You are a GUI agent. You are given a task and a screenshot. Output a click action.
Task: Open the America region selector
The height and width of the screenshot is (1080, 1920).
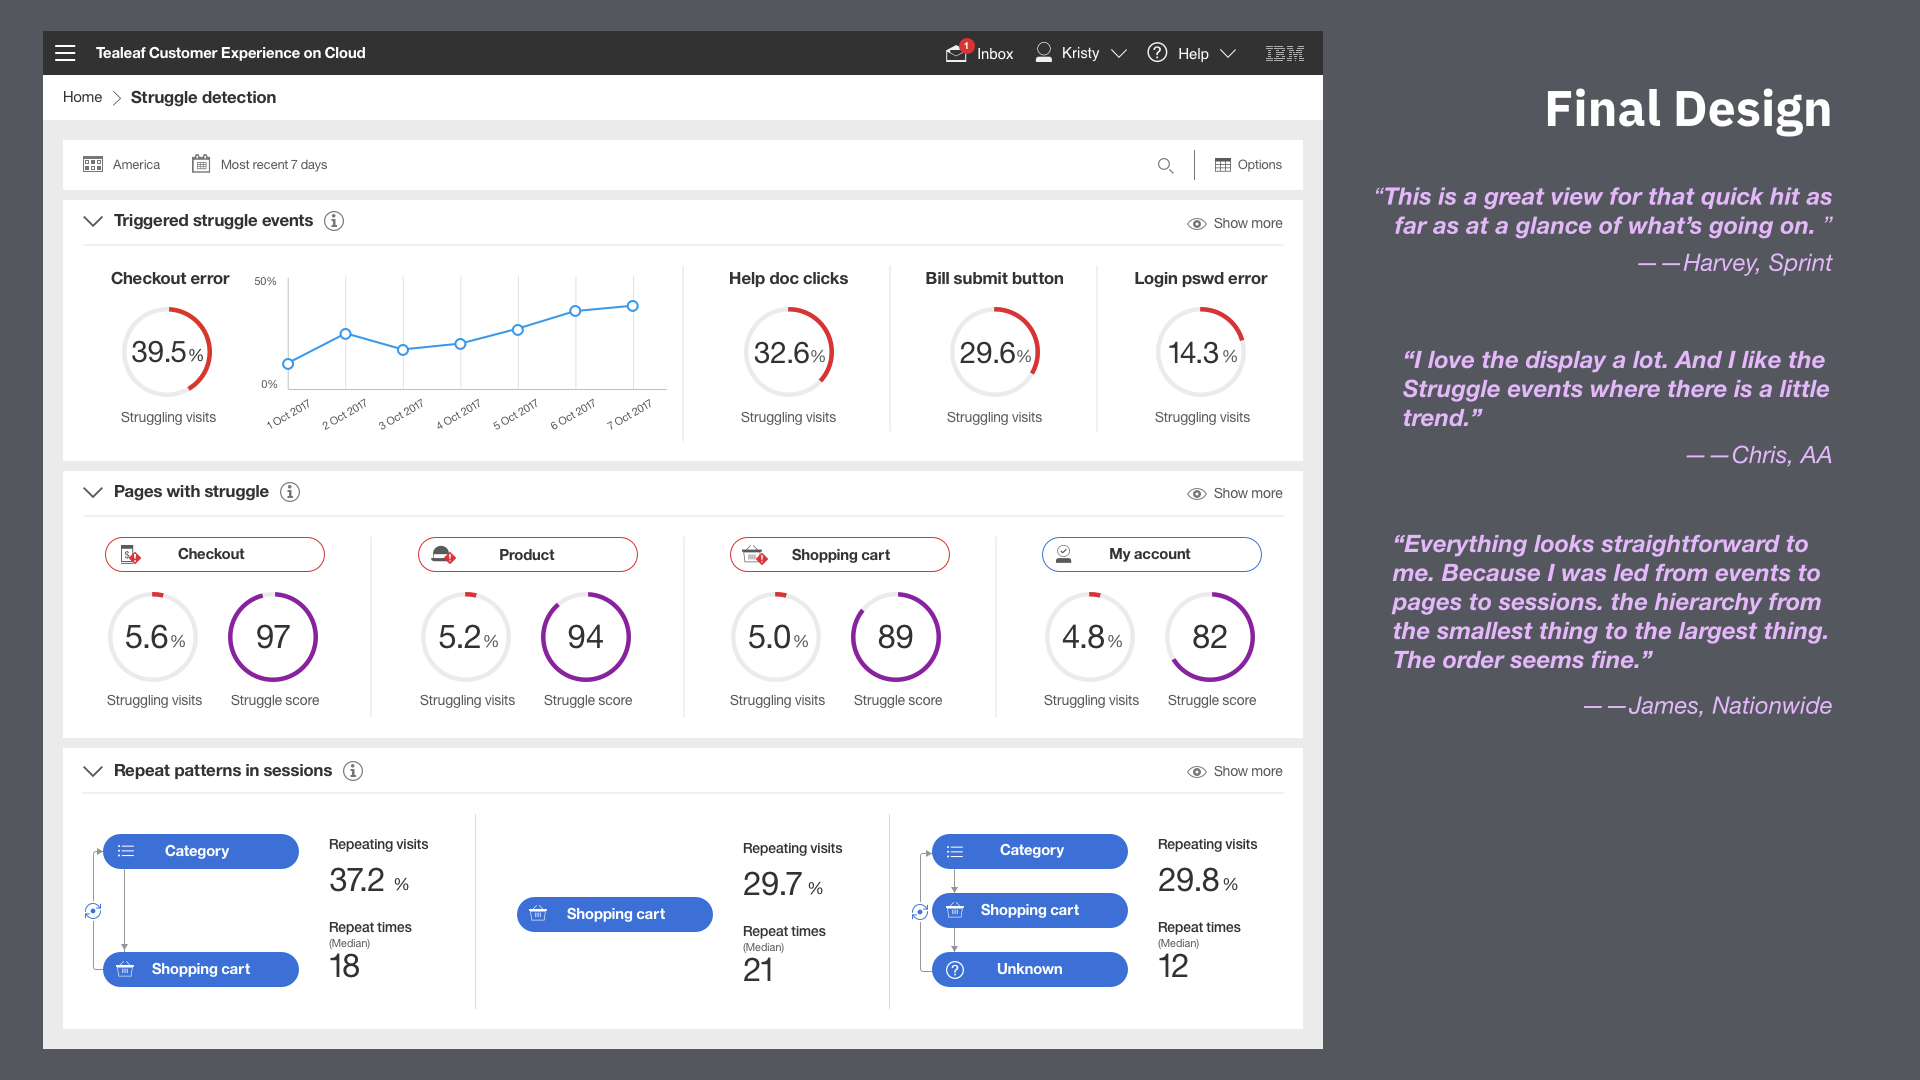click(x=122, y=164)
